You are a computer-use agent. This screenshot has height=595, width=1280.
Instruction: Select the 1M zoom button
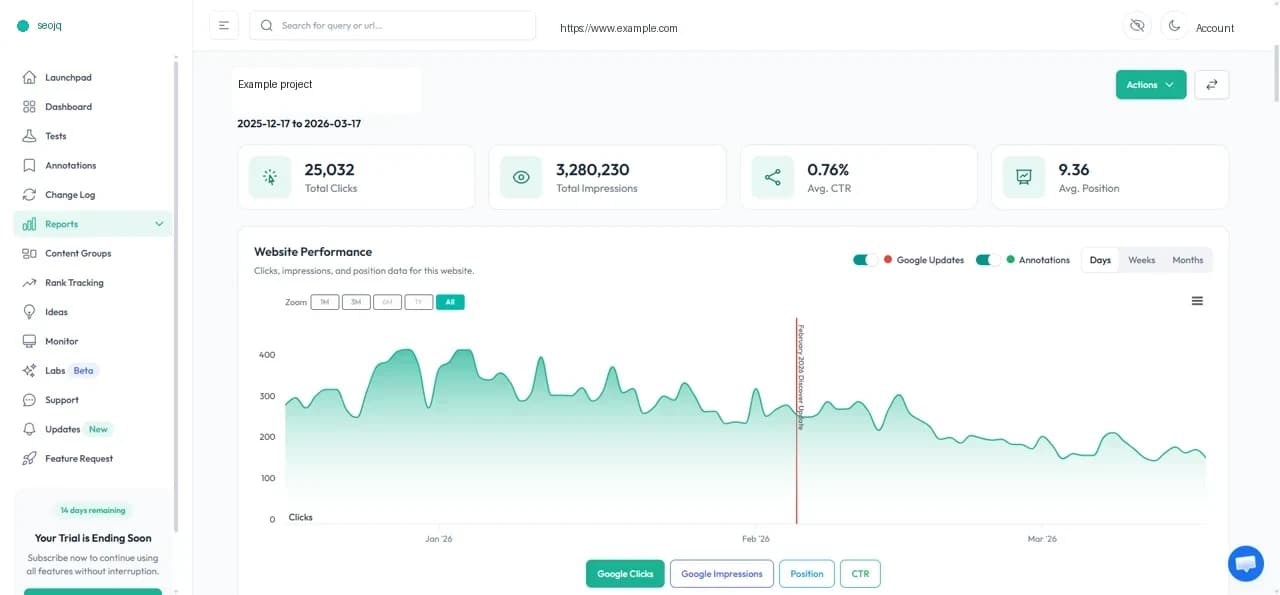(324, 301)
